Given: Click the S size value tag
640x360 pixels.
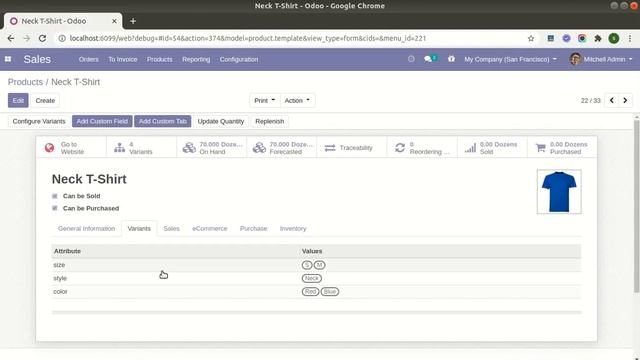Looking at the screenshot, I should point(307,265).
